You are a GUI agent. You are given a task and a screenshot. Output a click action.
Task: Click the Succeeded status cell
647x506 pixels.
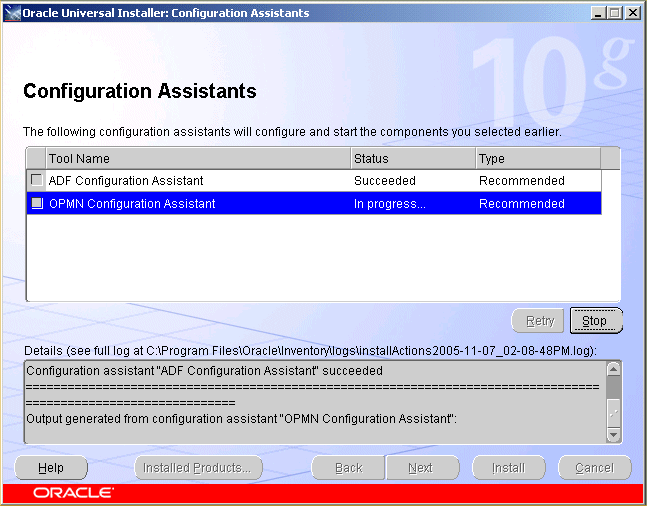coord(385,180)
